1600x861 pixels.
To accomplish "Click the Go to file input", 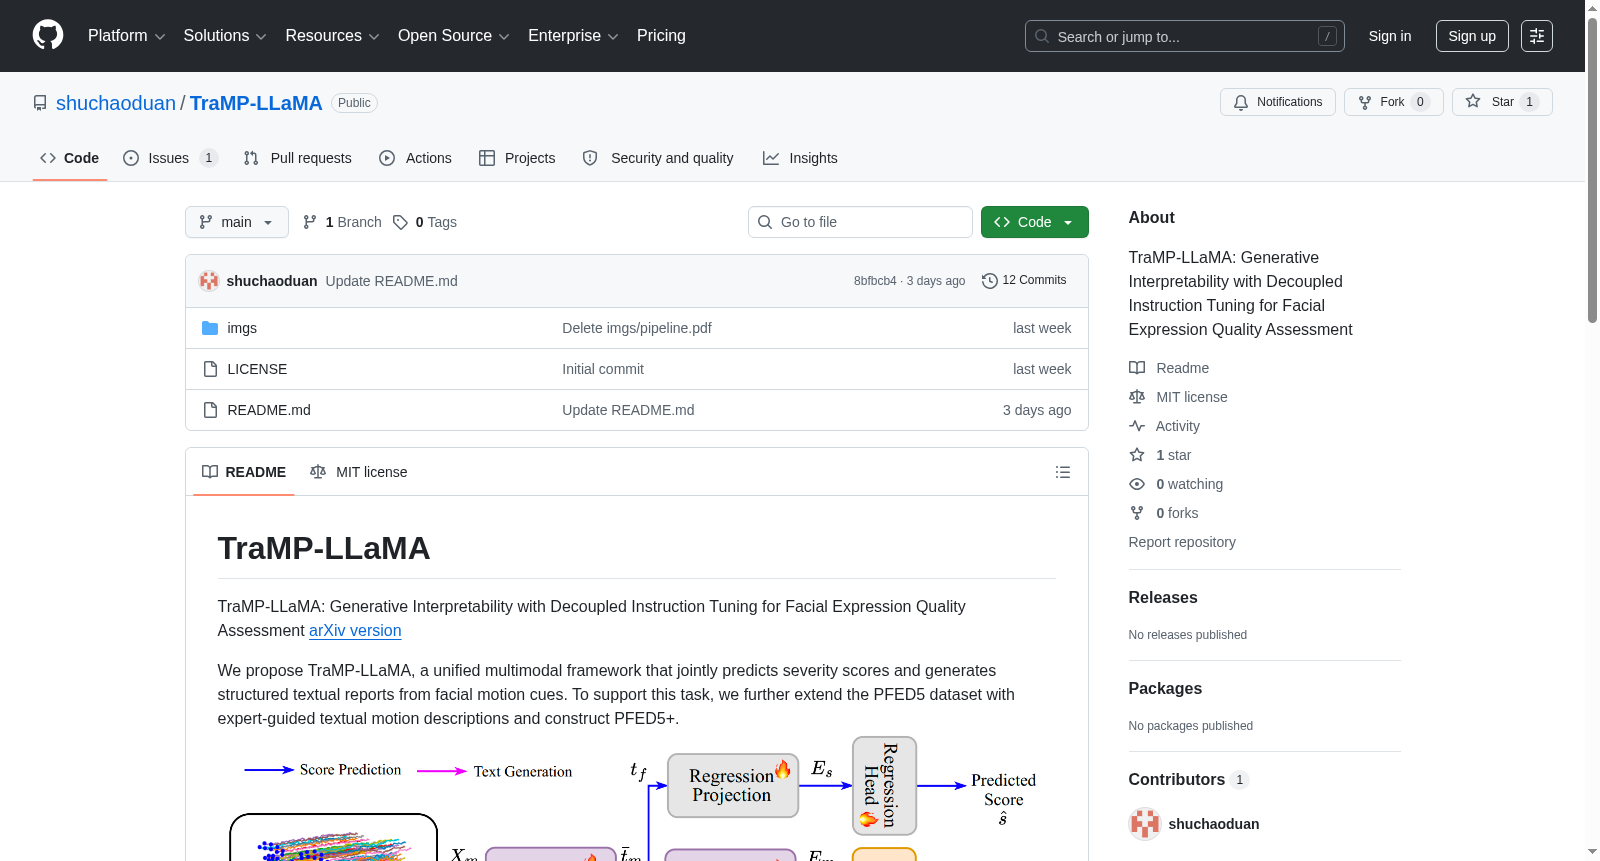I will 860,222.
